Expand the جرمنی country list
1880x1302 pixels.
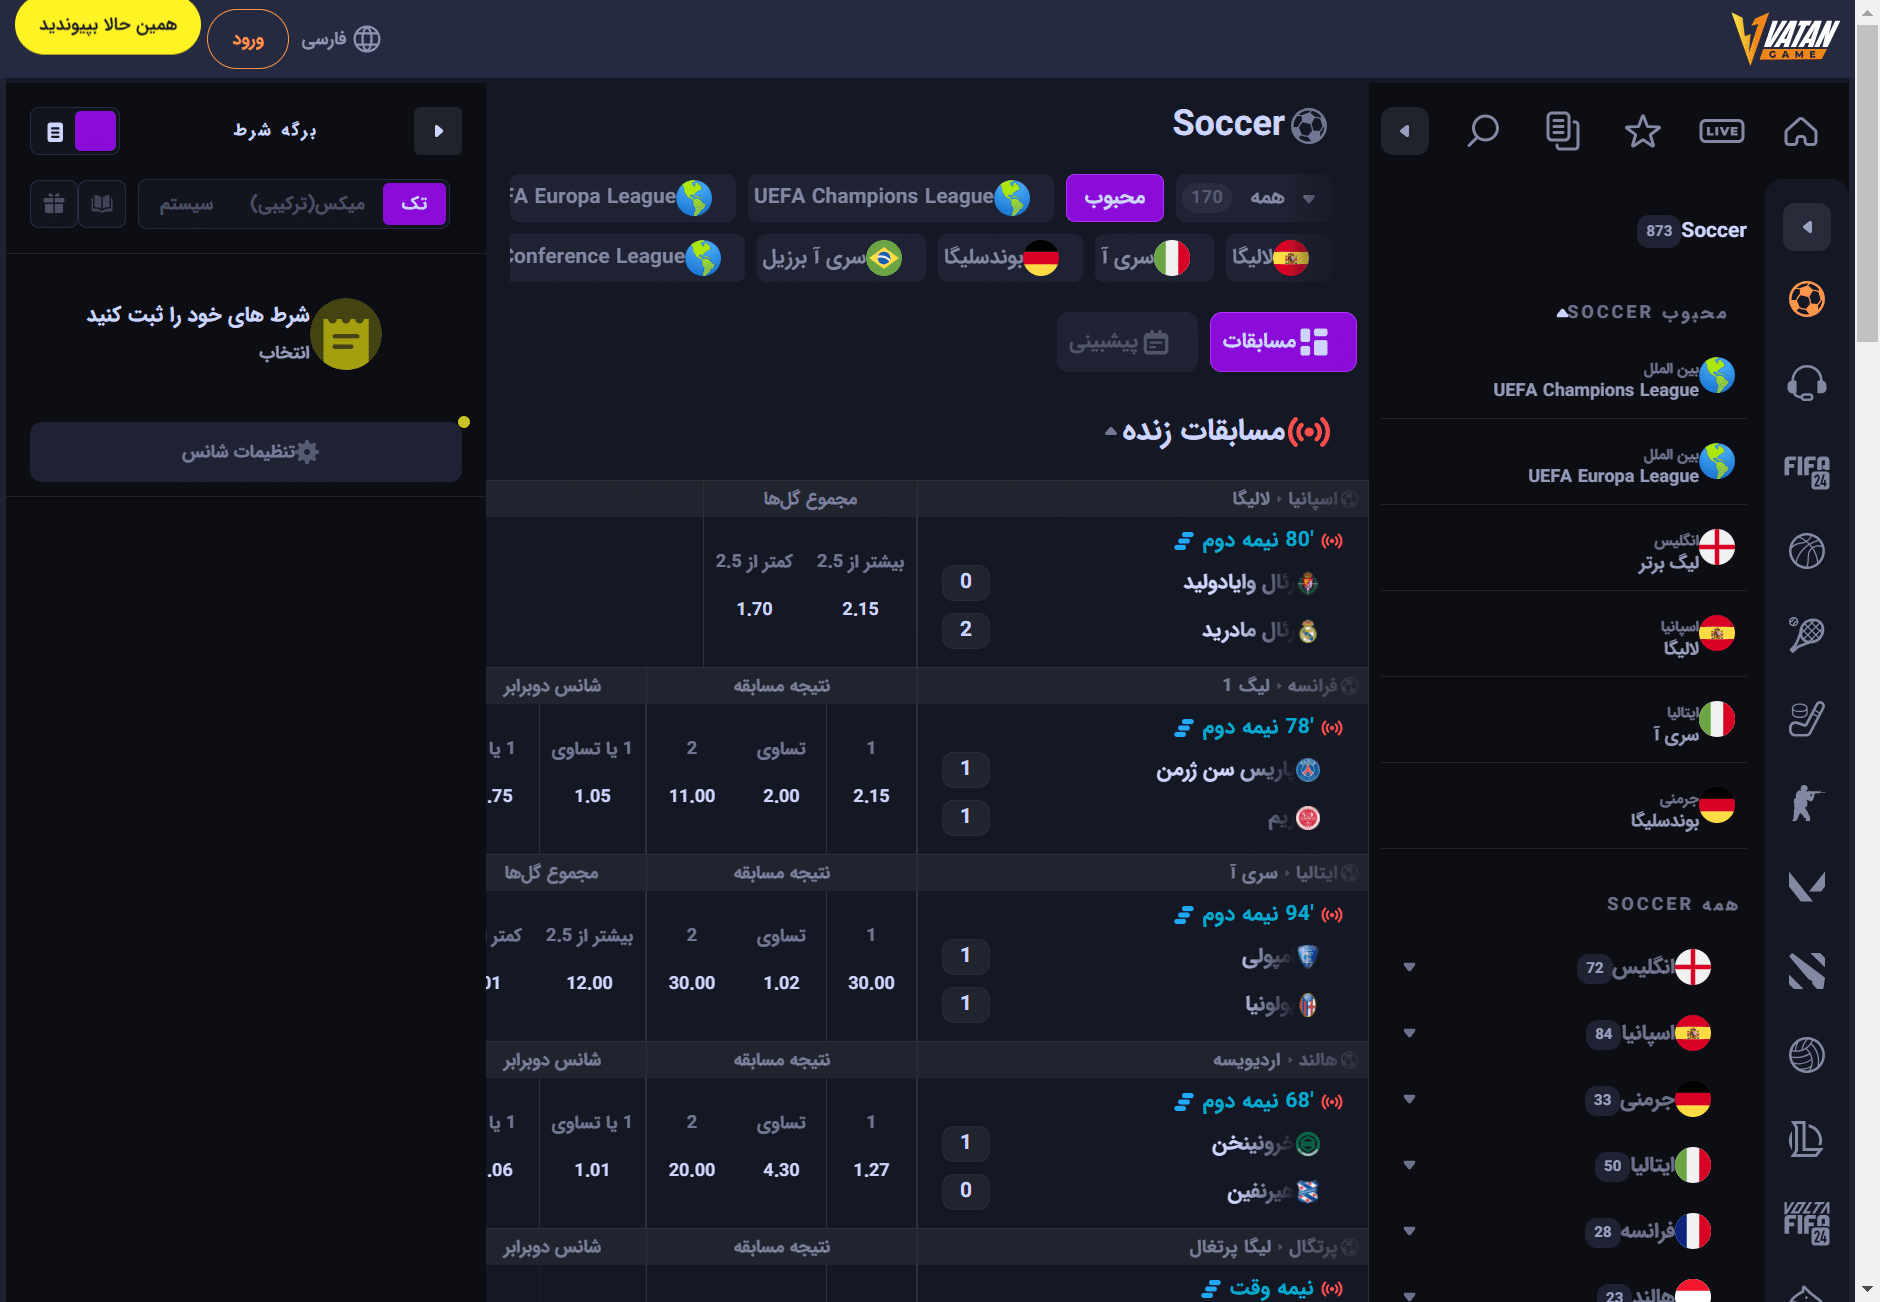pyautogui.click(x=1409, y=1099)
